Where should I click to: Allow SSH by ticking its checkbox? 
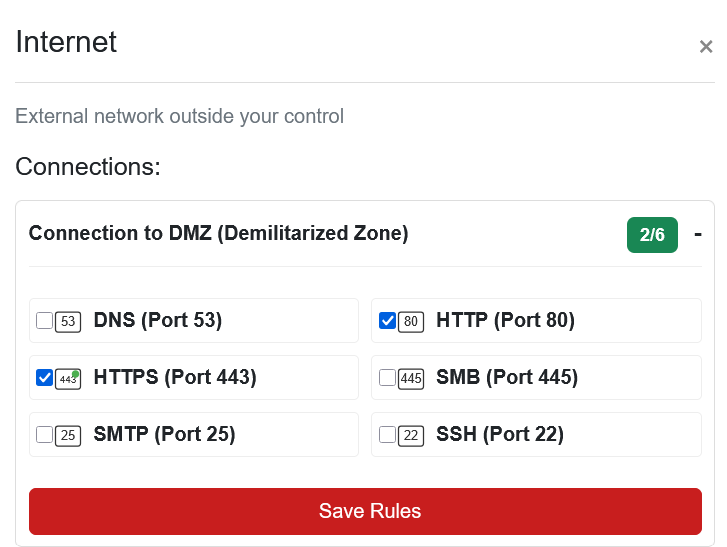tap(387, 435)
